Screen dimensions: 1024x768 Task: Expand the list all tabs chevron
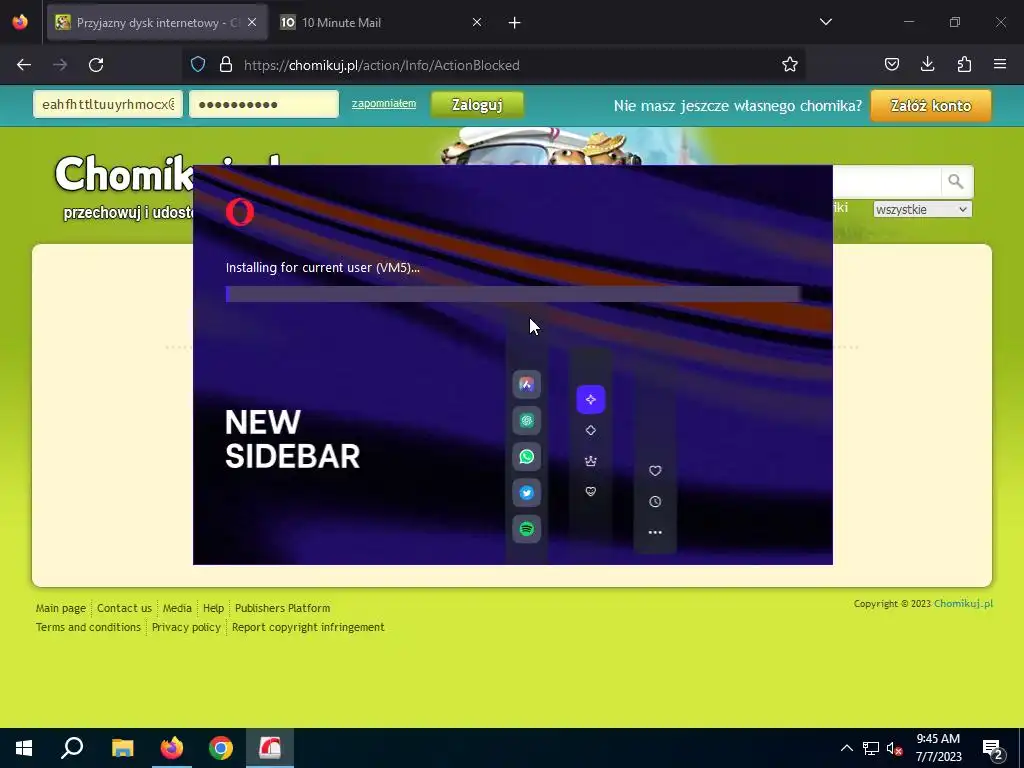(x=825, y=22)
